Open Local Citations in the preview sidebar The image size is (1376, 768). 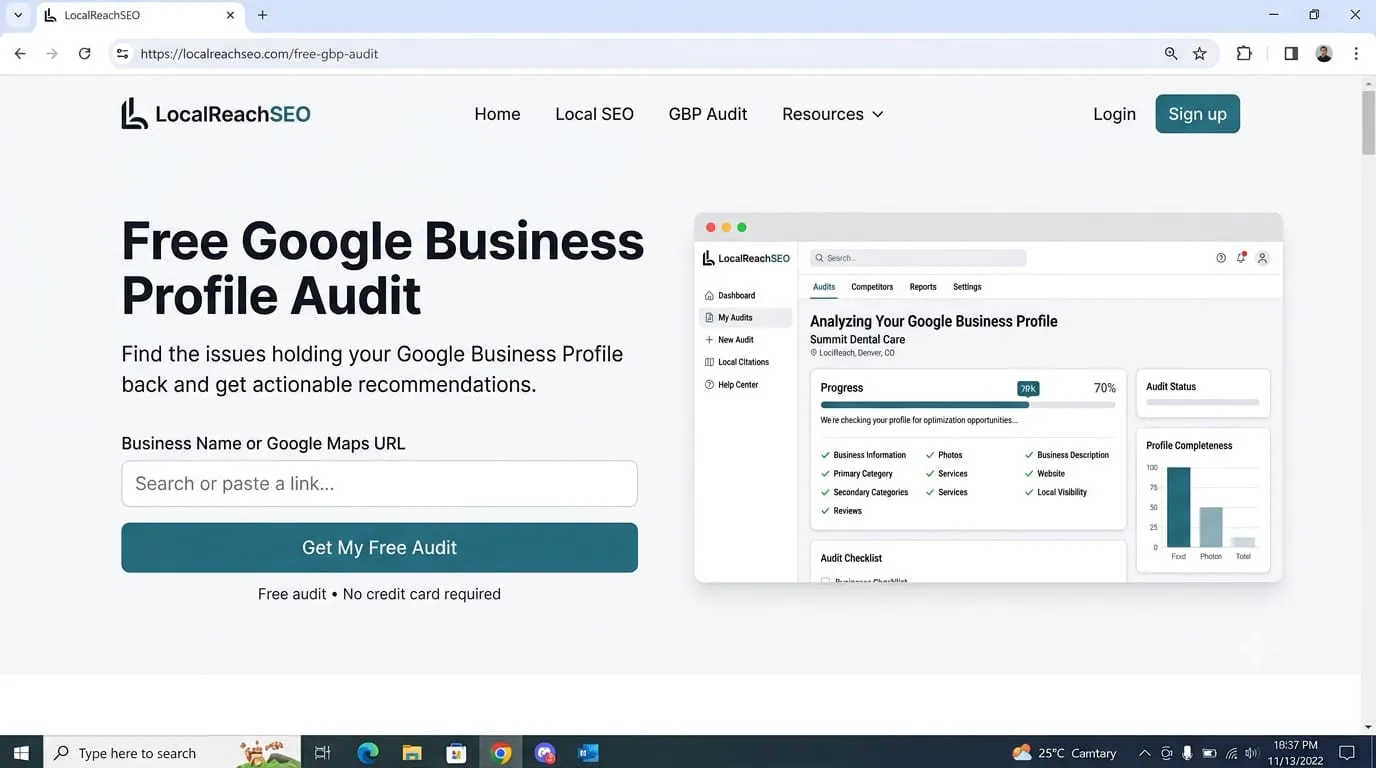pyautogui.click(x=737, y=362)
